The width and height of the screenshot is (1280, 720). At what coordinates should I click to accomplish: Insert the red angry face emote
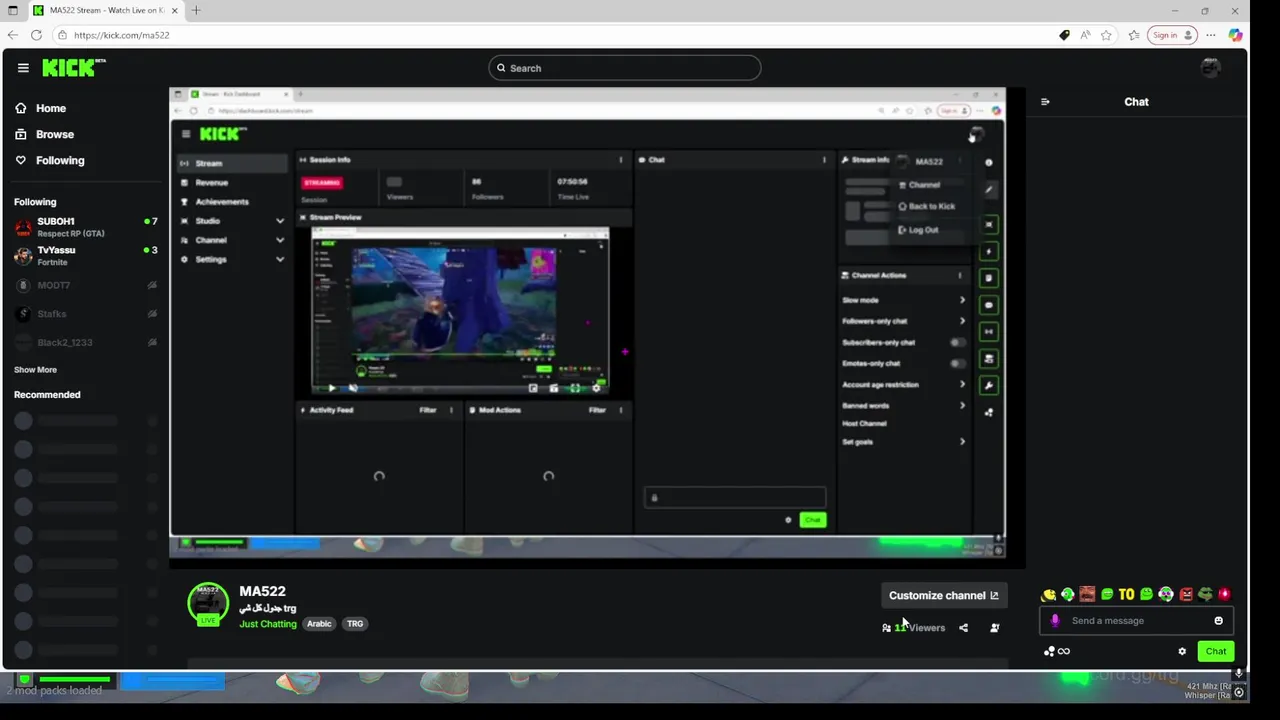(x=1186, y=594)
